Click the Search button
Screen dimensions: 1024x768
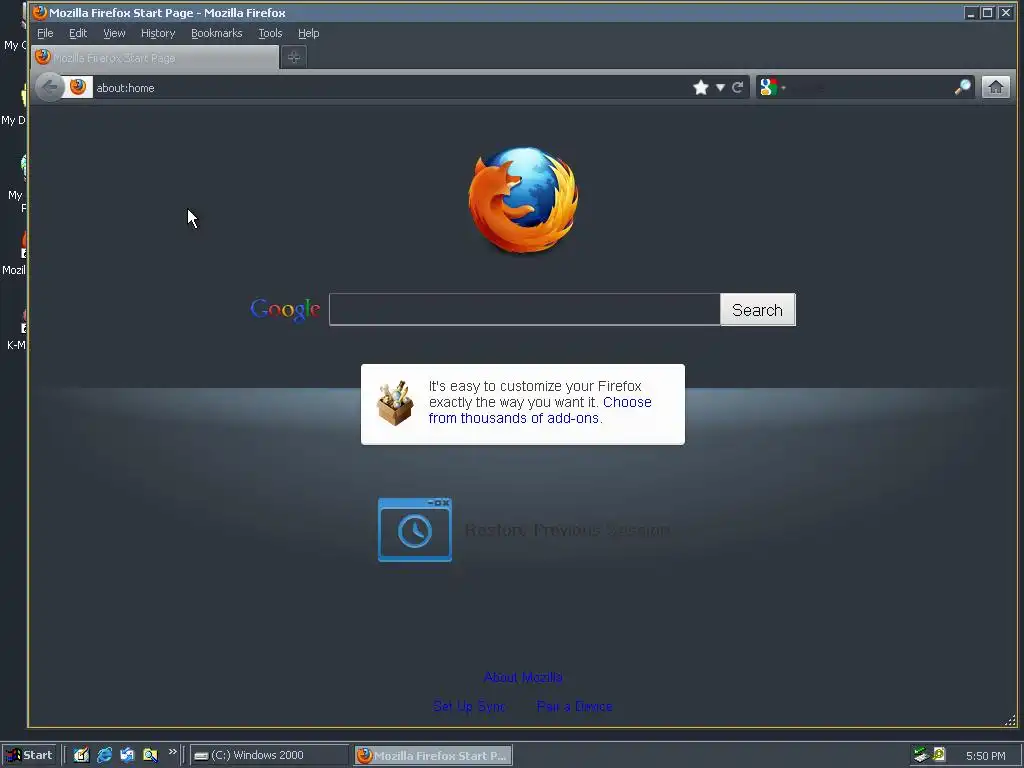coord(758,310)
